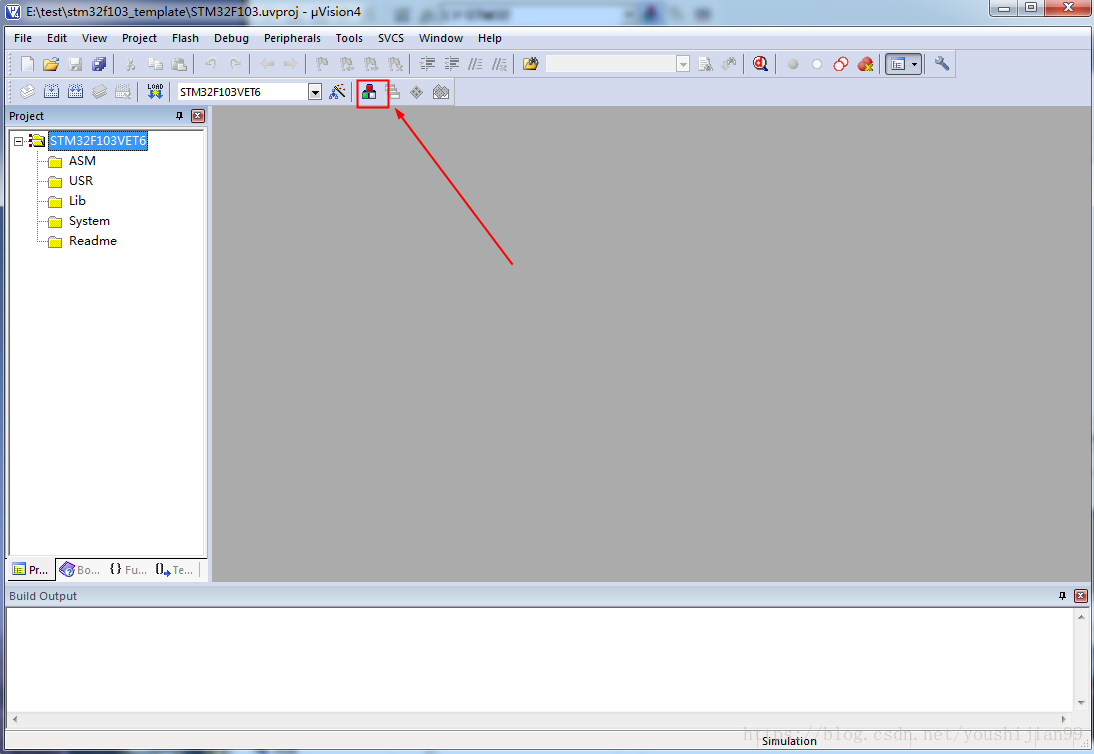
Task: Start the debug session icon
Action: pos(760,64)
